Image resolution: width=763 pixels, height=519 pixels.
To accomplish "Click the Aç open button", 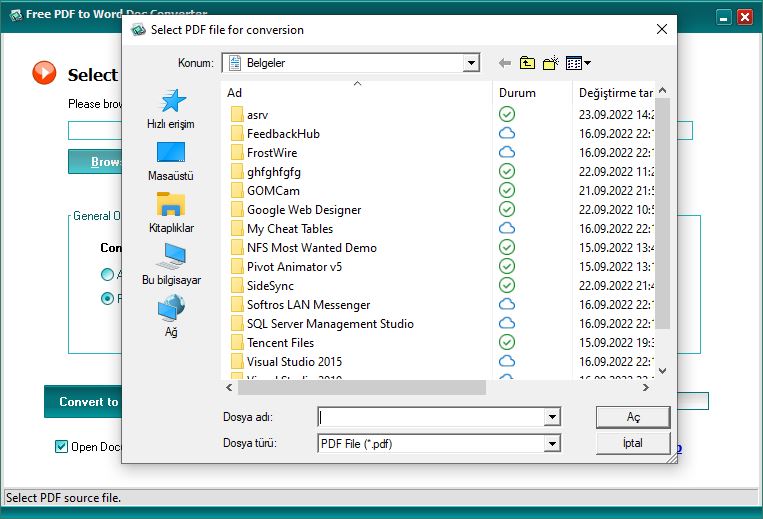I will tap(633, 417).
